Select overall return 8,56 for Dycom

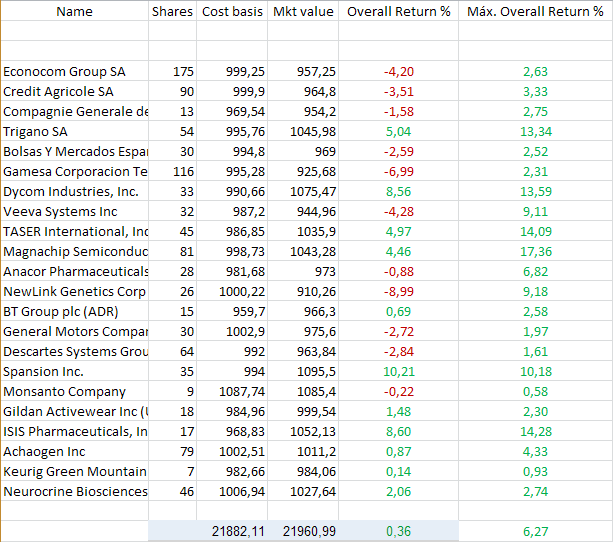pos(399,191)
